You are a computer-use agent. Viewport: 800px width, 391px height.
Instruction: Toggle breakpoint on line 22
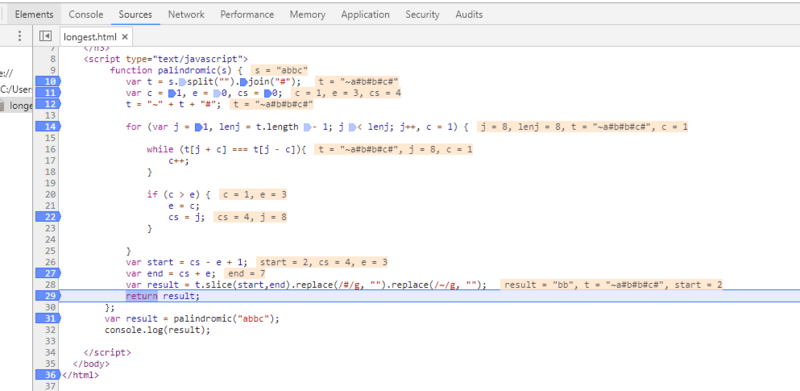pos(48,217)
